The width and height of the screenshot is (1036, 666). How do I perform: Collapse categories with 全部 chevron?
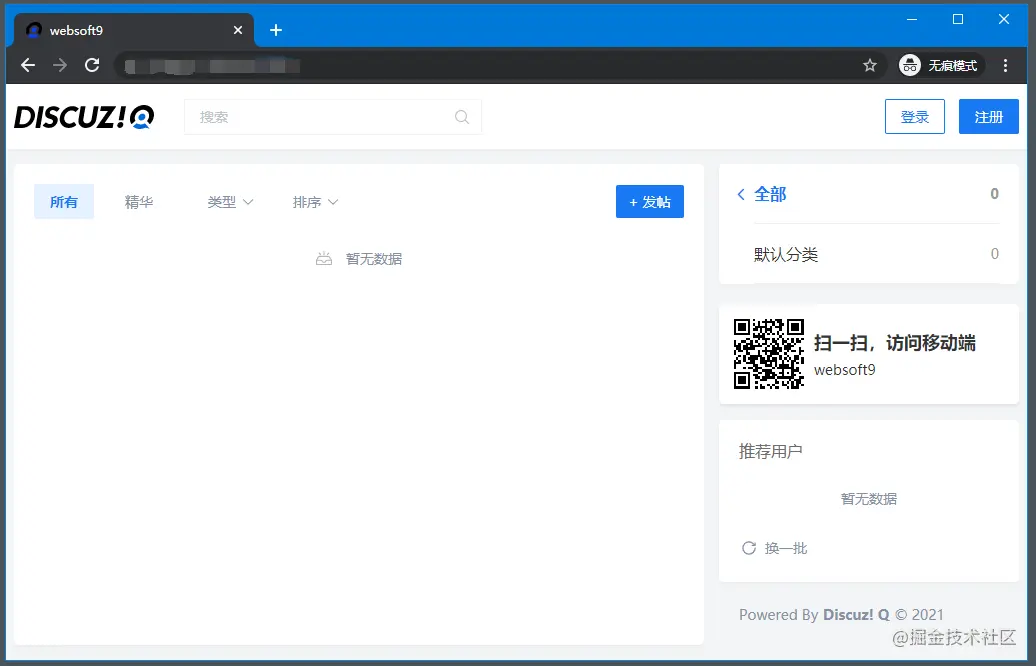[x=741, y=194]
